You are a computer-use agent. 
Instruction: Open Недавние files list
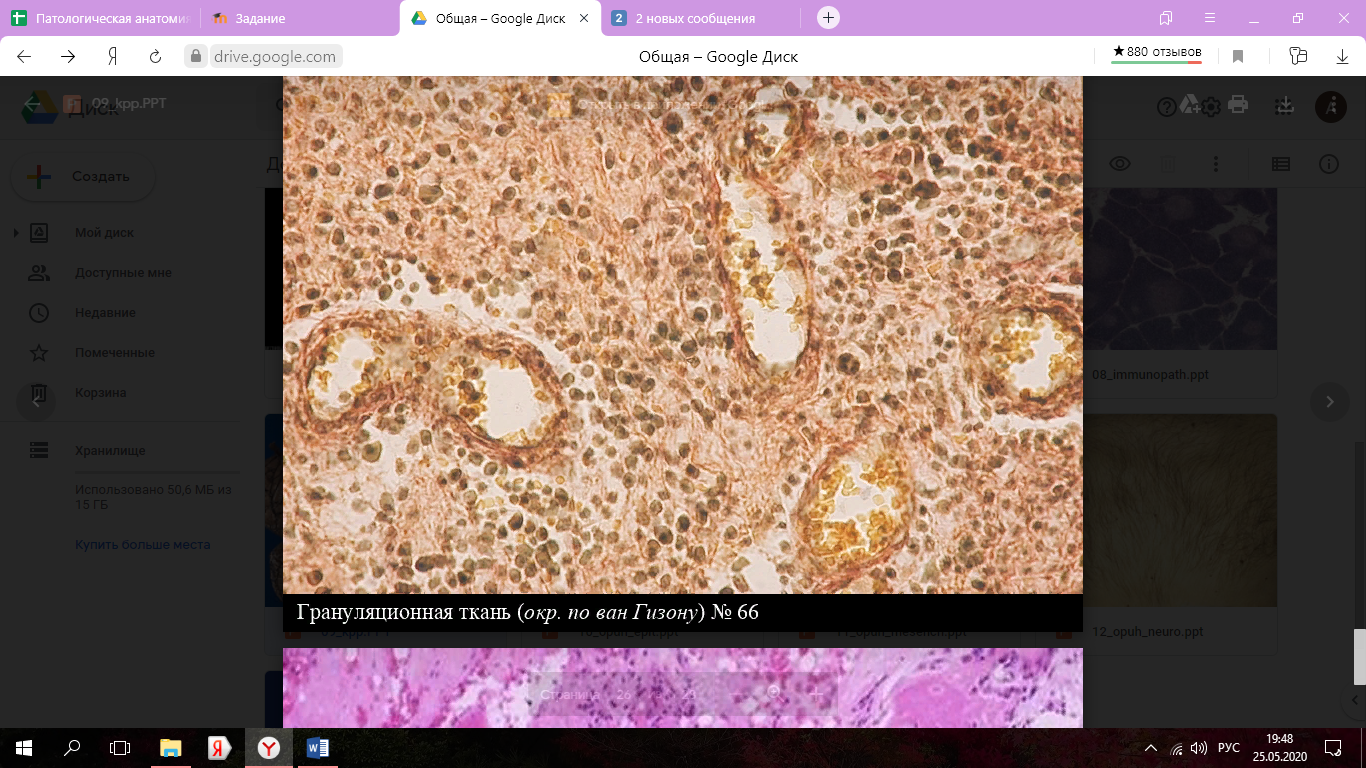(x=105, y=313)
